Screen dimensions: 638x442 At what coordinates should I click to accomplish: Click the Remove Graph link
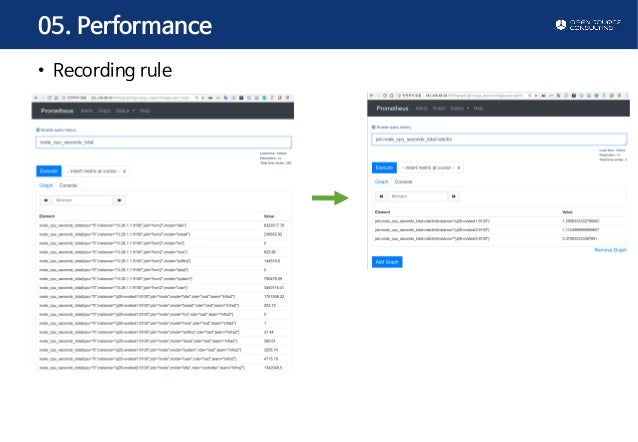(610, 250)
